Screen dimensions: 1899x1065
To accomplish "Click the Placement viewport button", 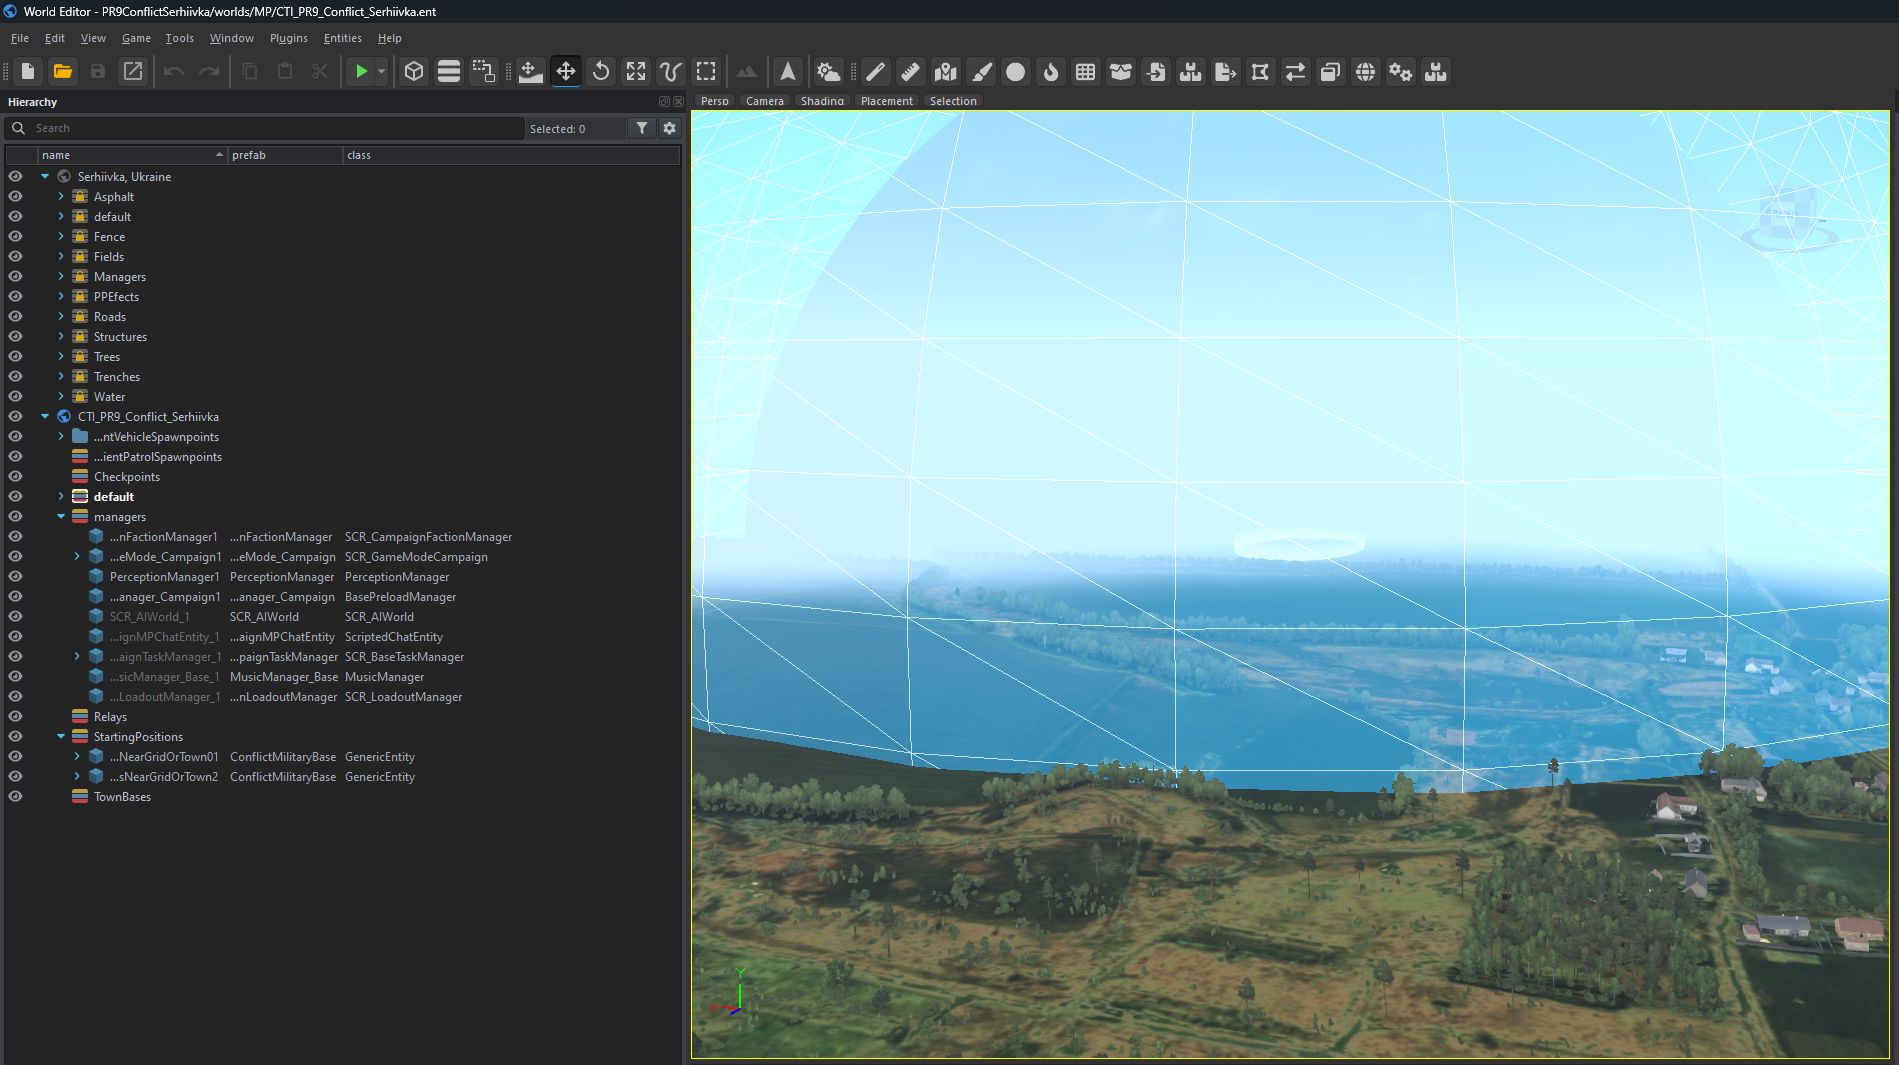I will pyautogui.click(x=886, y=101).
